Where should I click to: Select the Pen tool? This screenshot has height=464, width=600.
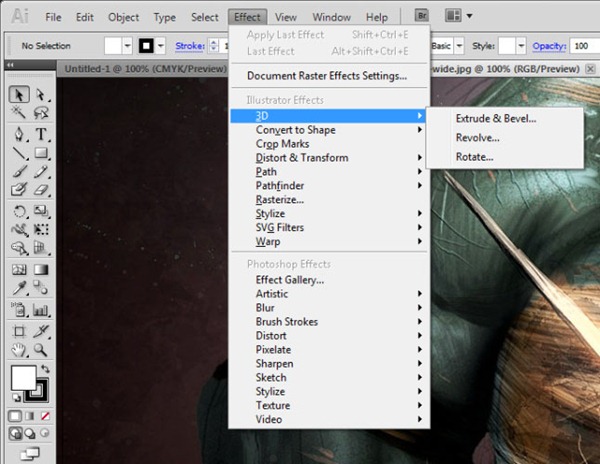click(x=19, y=134)
